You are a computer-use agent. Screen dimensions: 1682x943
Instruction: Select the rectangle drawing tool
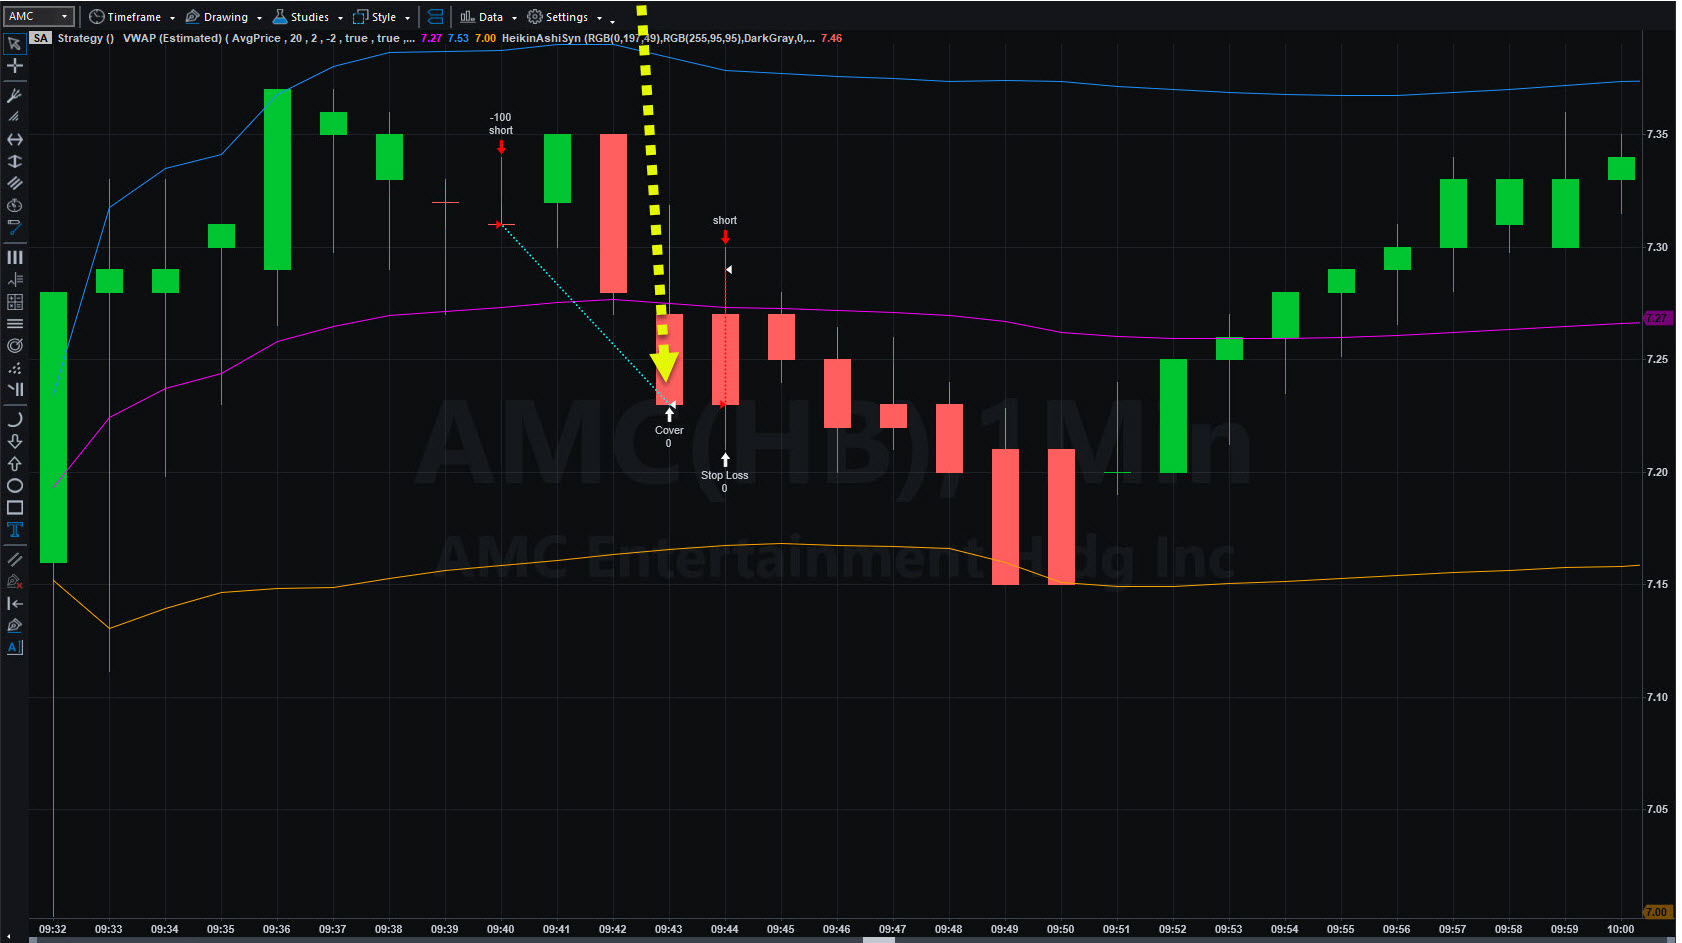14,507
